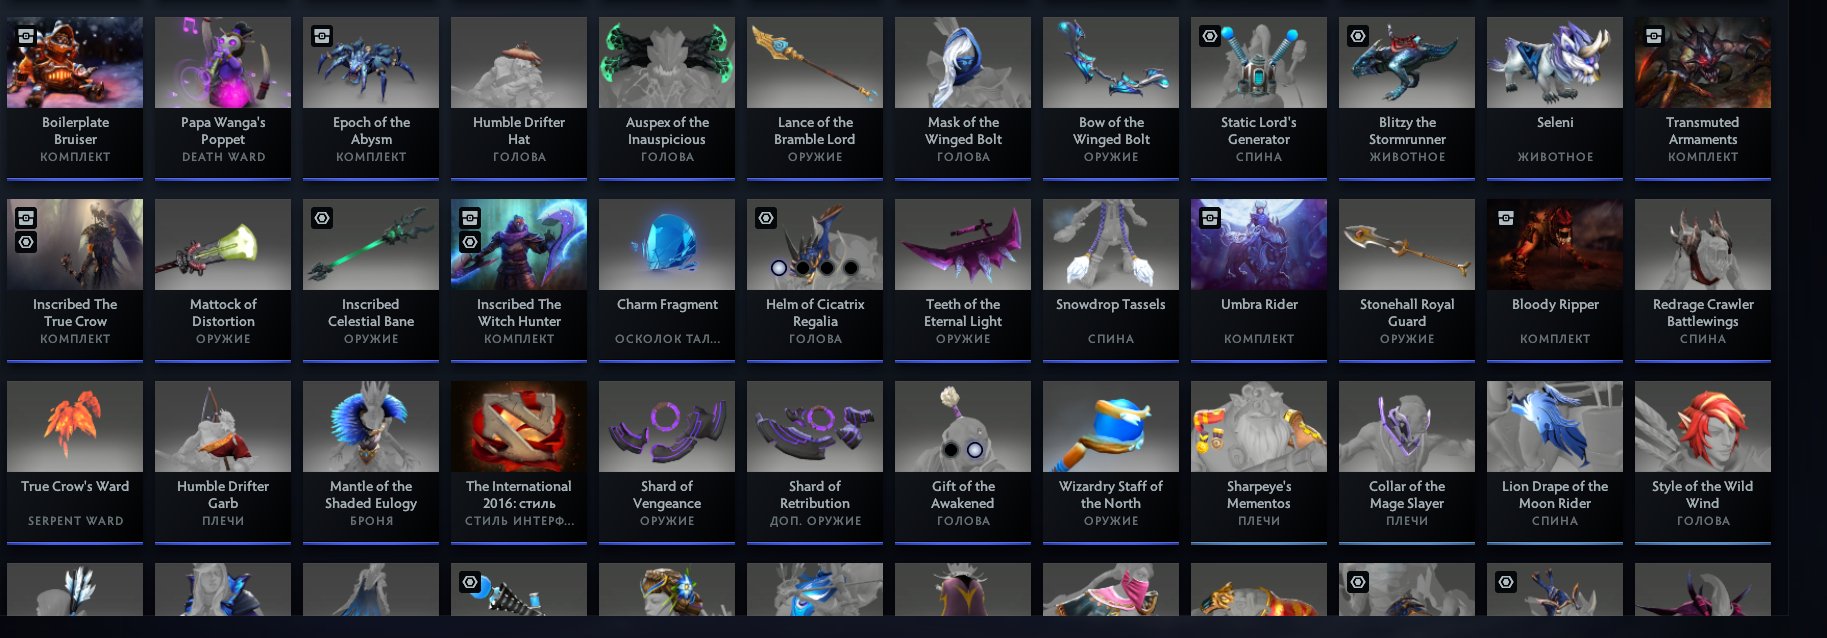1827x638 pixels.
Task: Choose the Shard of Vengeance weapon
Action: click(x=667, y=461)
